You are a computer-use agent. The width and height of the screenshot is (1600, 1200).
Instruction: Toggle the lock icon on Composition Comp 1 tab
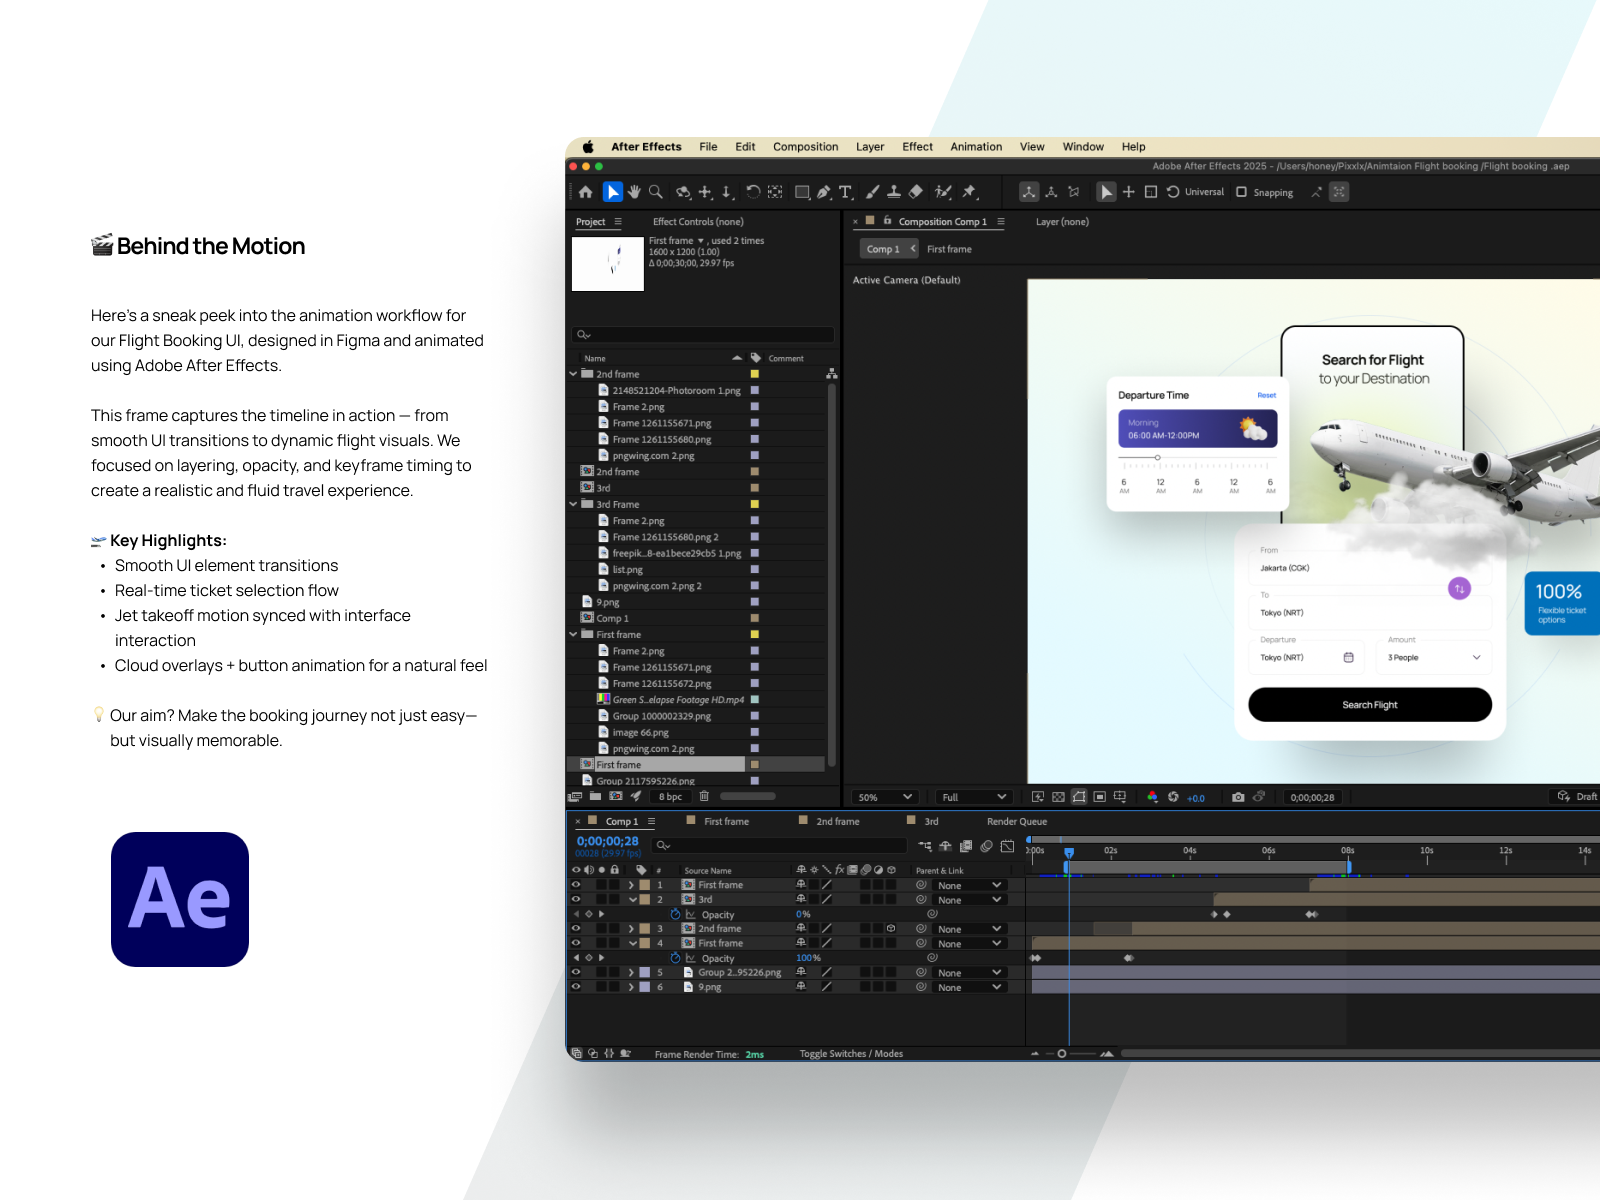tap(887, 221)
